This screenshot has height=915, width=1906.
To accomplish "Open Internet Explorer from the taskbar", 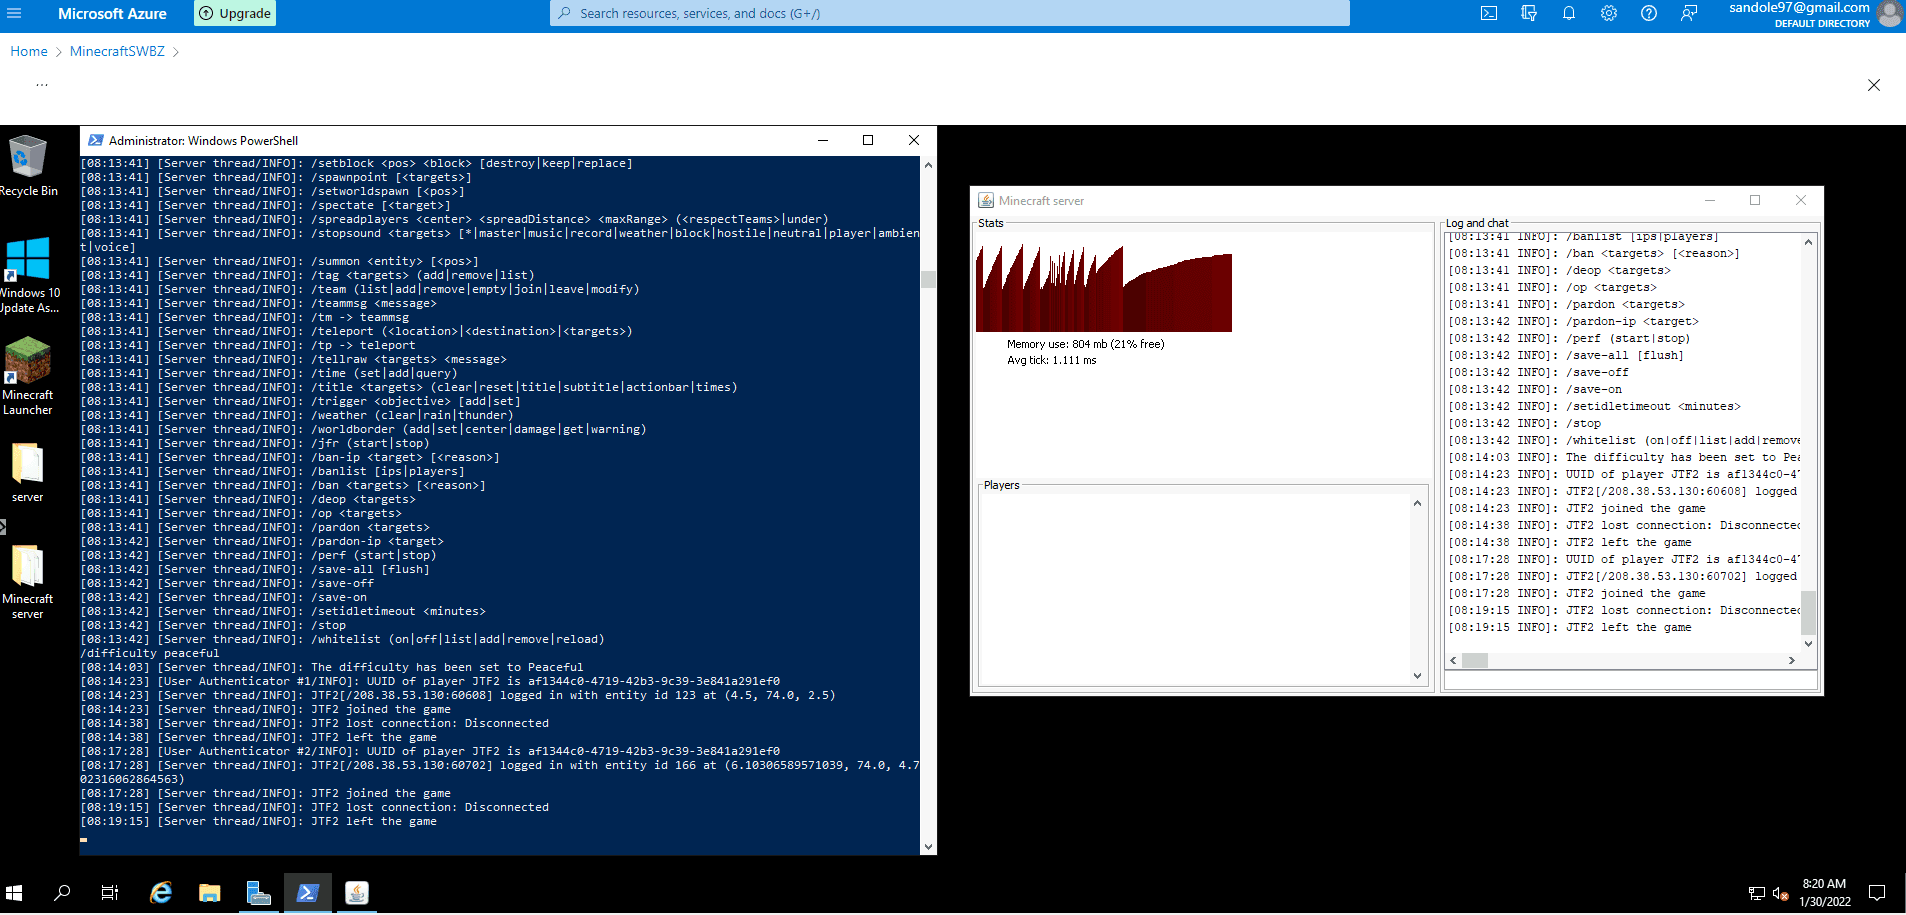I will point(160,892).
